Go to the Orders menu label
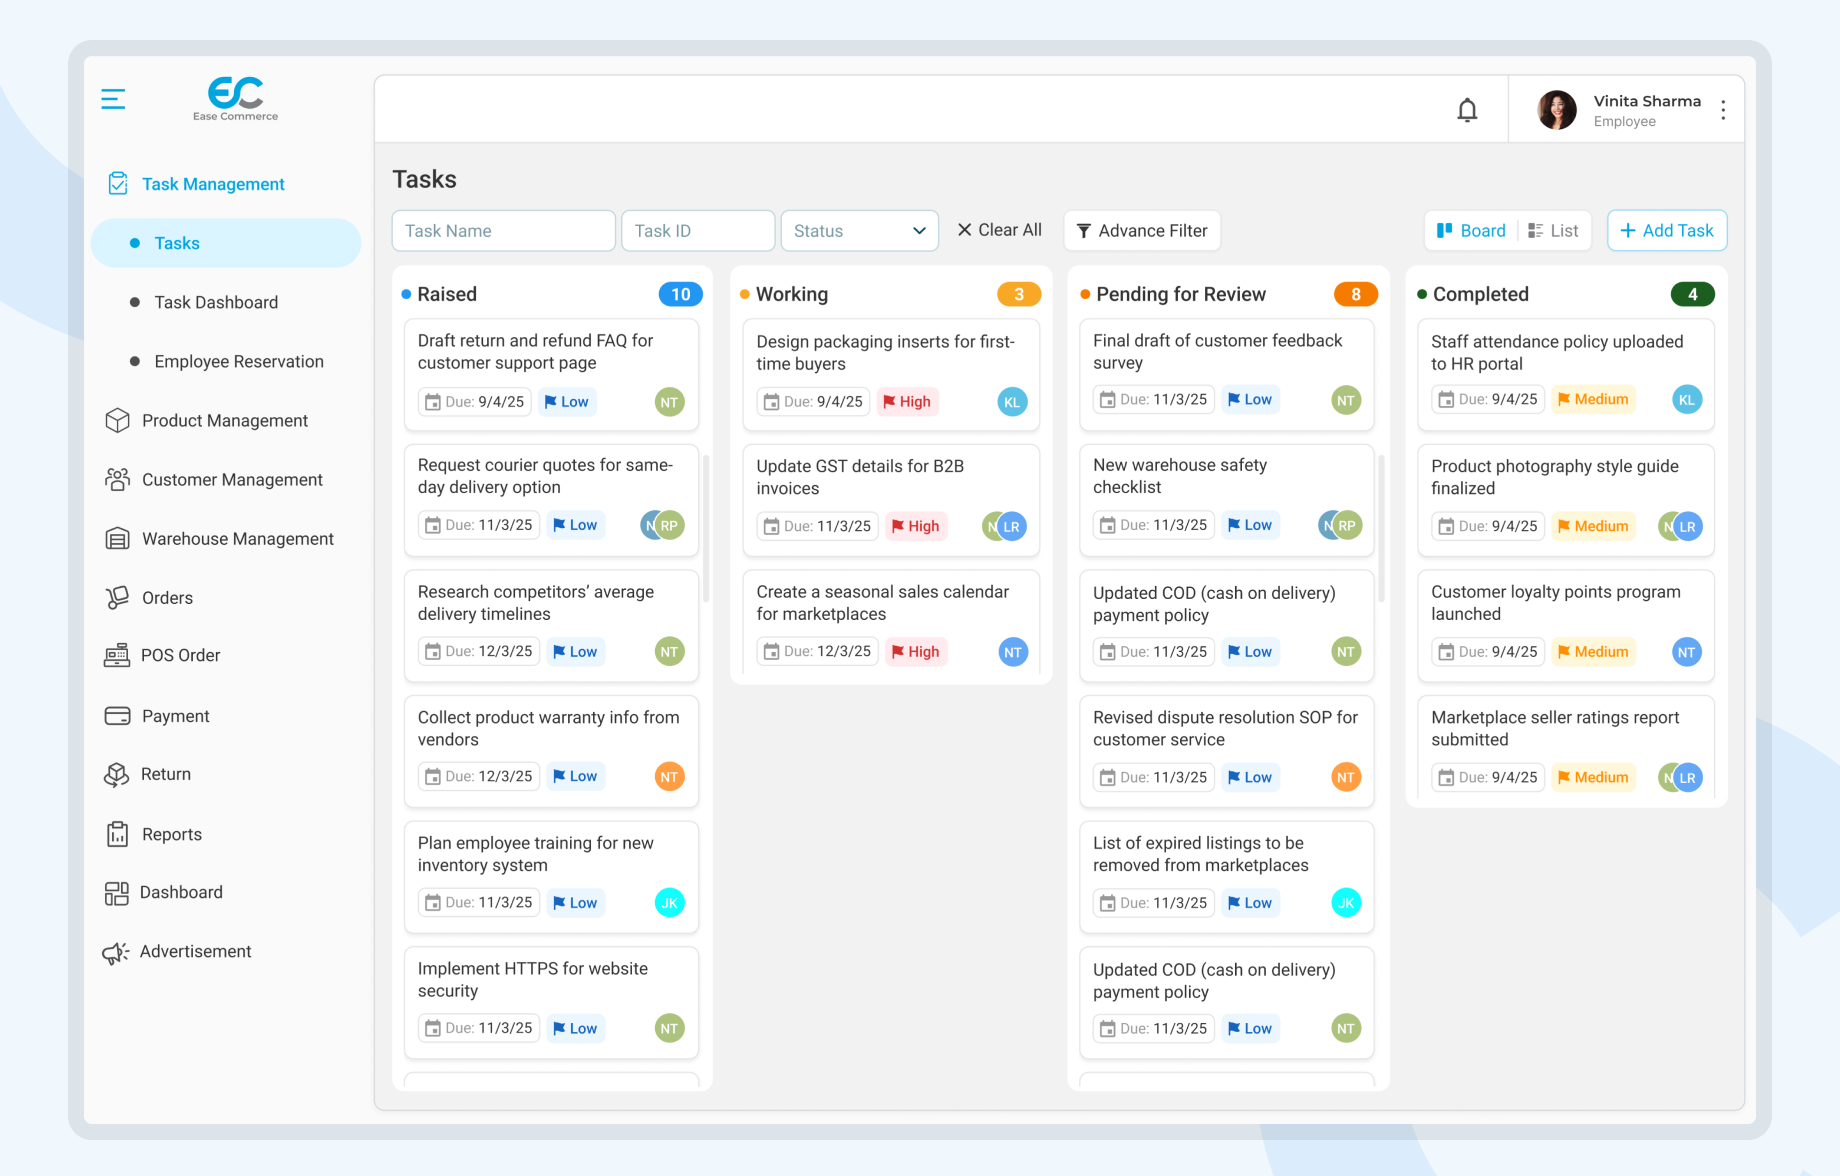The height and width of the screenshot is (1176, 1840). tap(167, 598)
